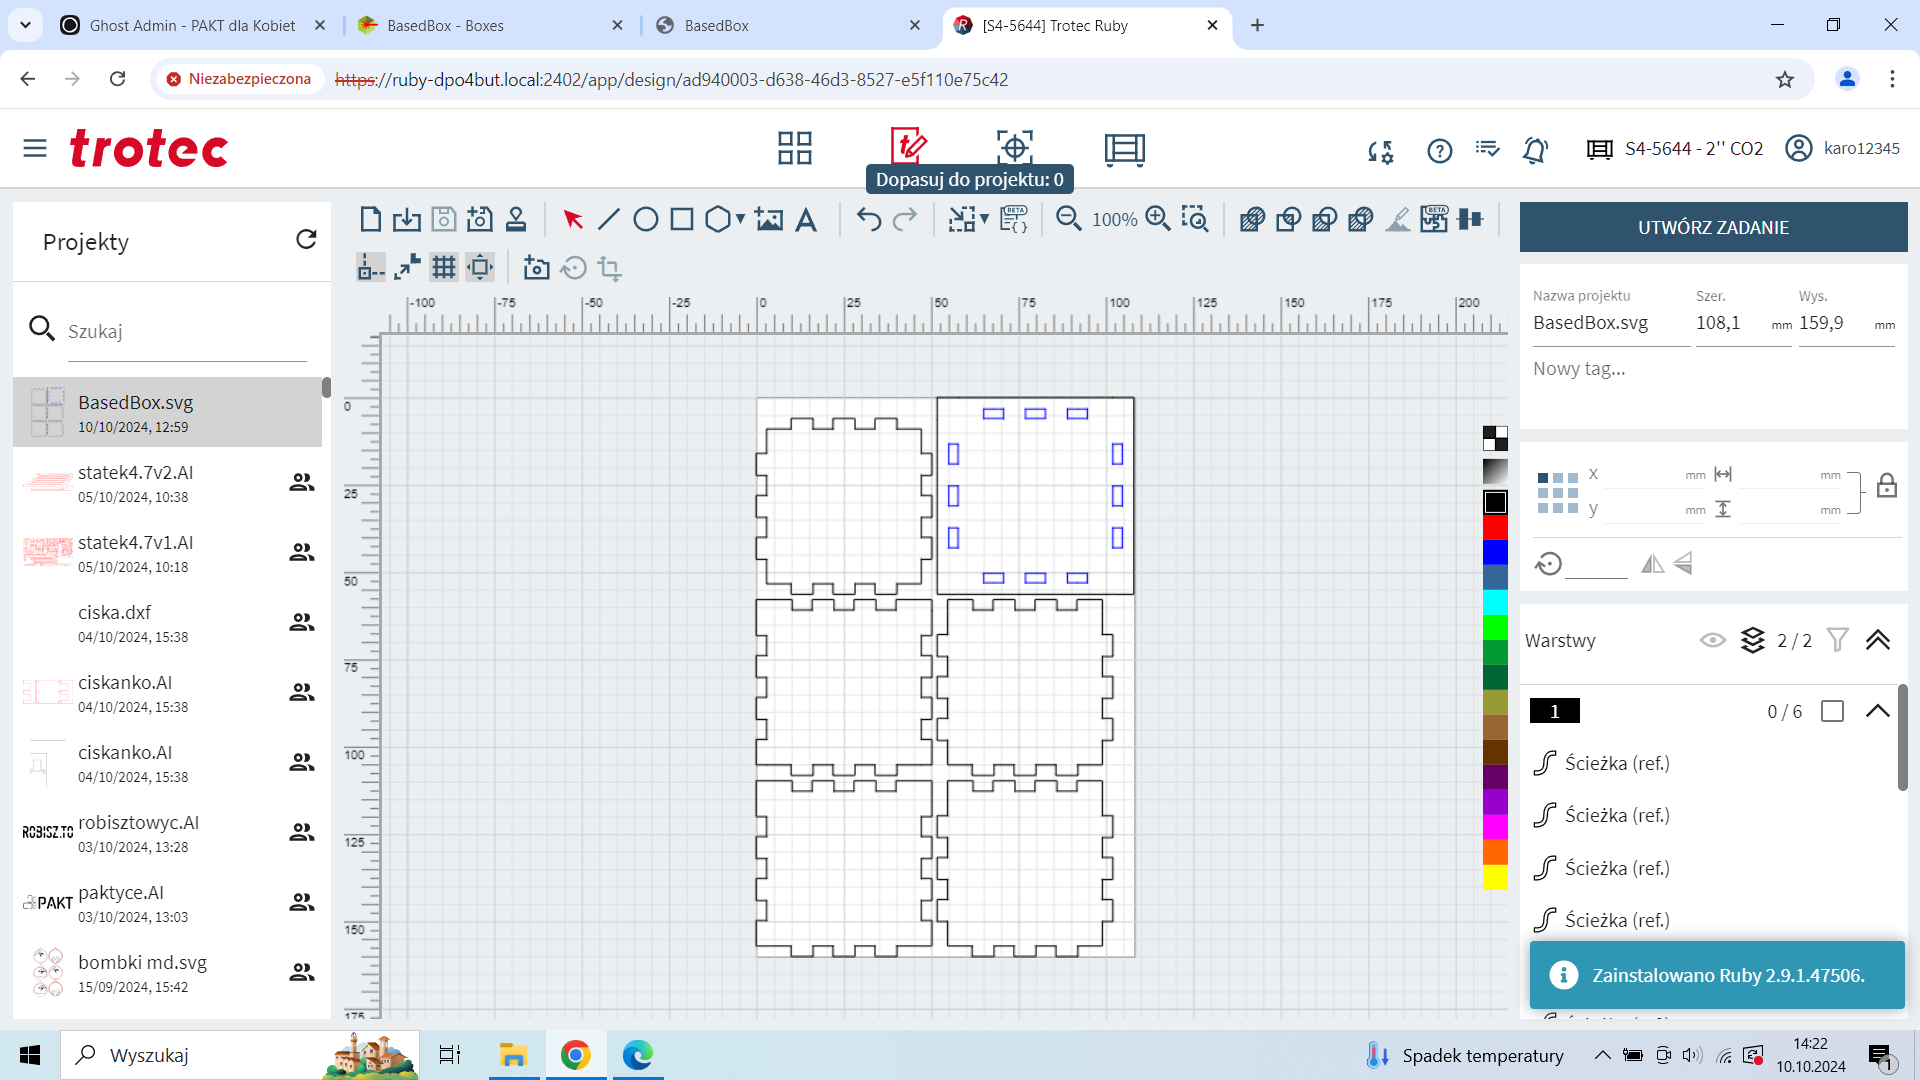This screenshot has height=1080, width=1920.
Task: Open the karo12345 user menu
Action: (x=1842, y=149)
